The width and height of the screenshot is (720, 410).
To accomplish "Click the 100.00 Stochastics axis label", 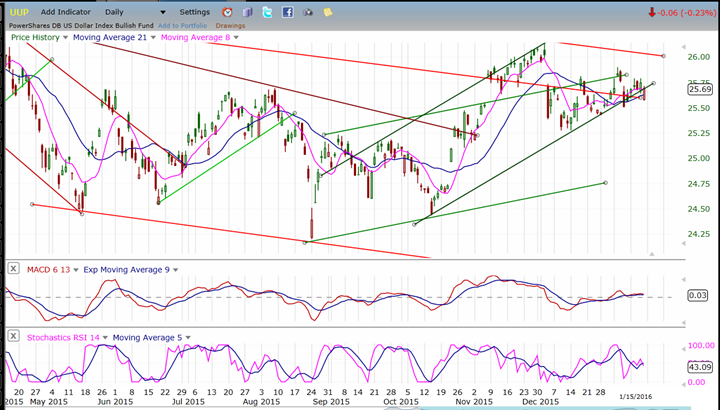I will coord(701,346).
